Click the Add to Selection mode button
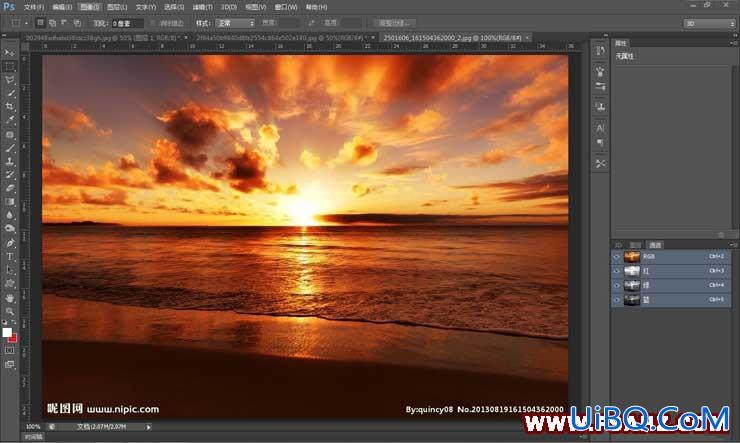Image resolution: width=740 pixels, height=443 pixels. point(52,23)
